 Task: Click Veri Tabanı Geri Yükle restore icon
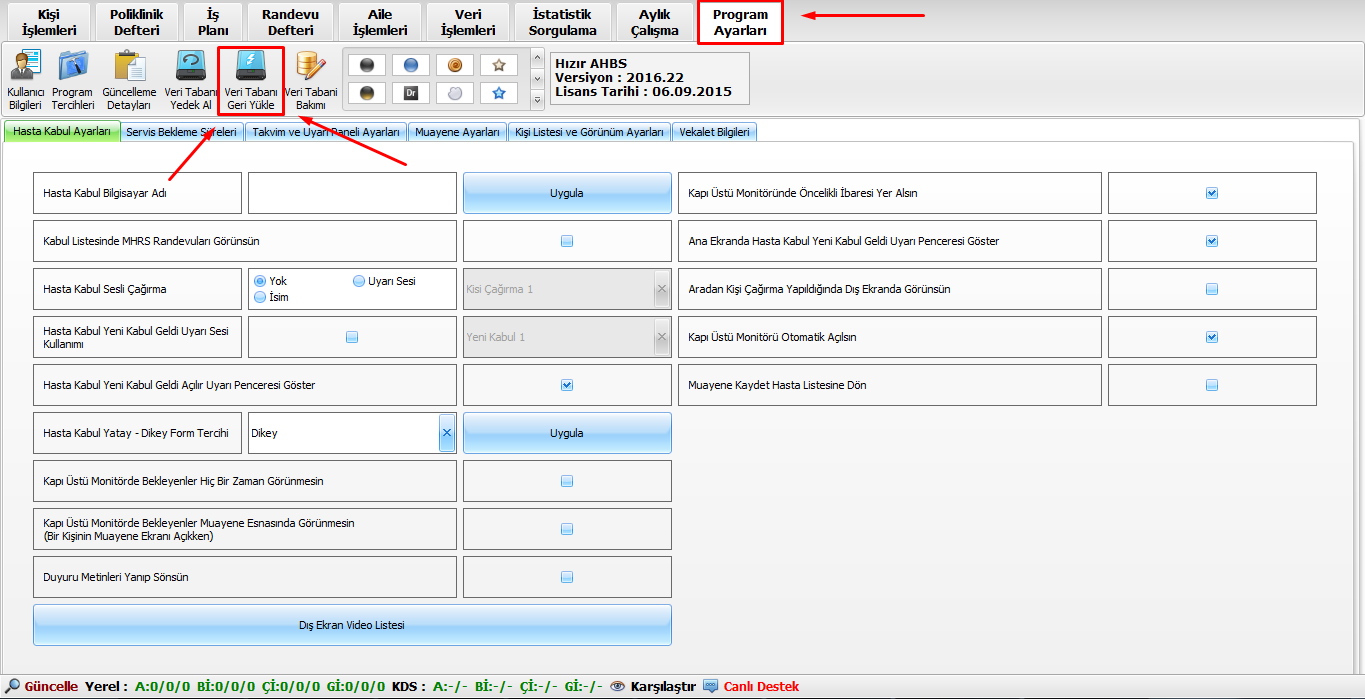(251, 79)
